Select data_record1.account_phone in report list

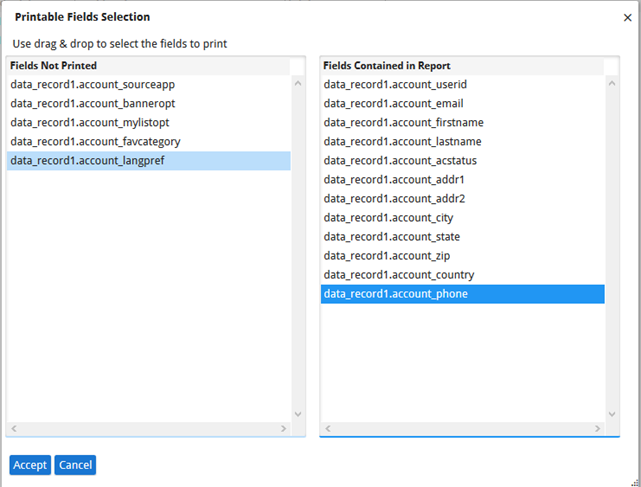pos(395,294)
